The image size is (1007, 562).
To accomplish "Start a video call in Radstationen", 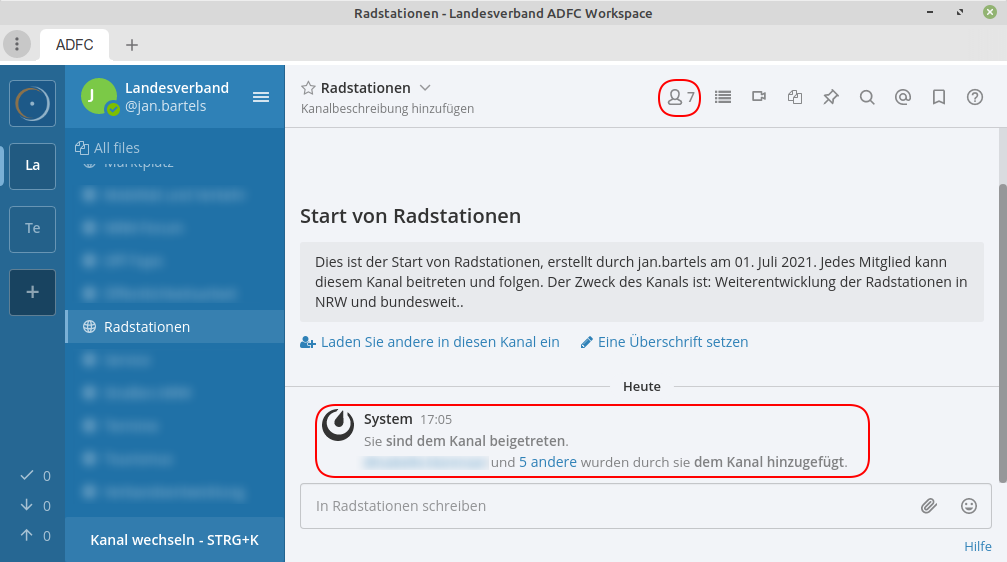I will [759, 97].
